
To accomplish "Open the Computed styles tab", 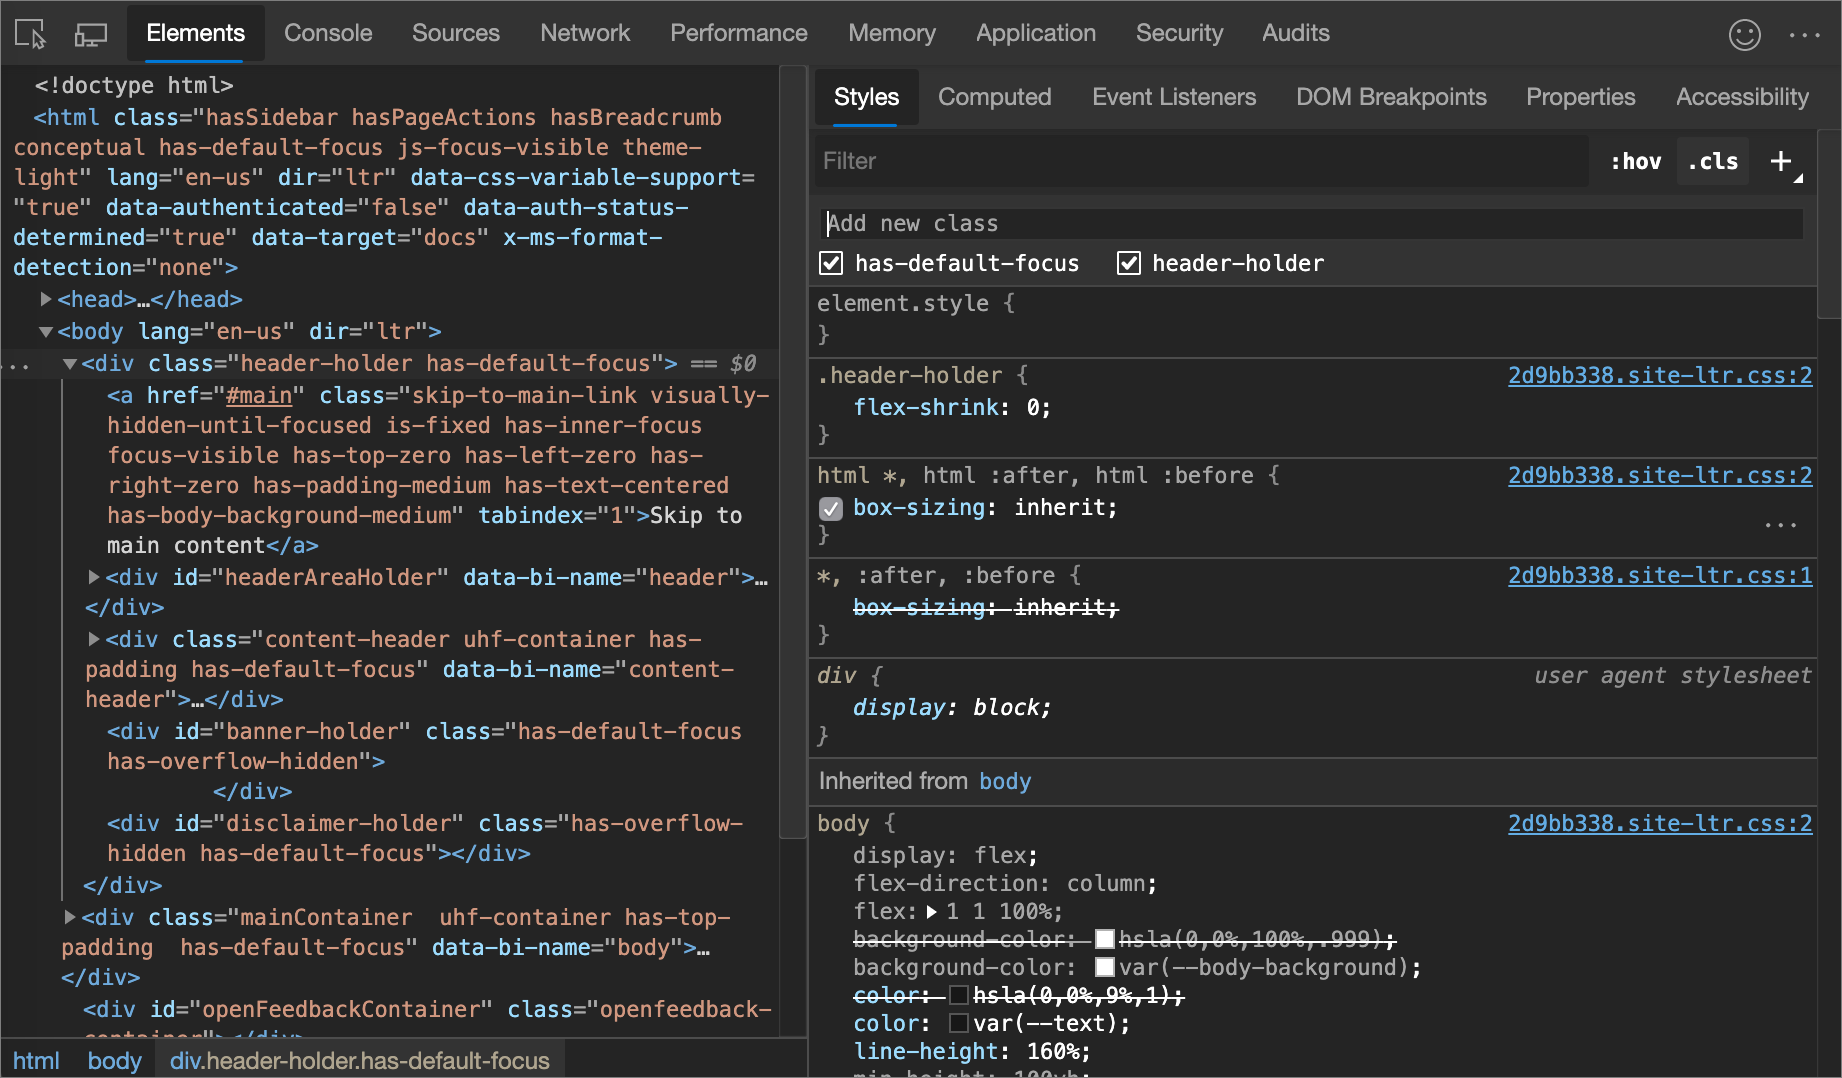I will [994, 97].
